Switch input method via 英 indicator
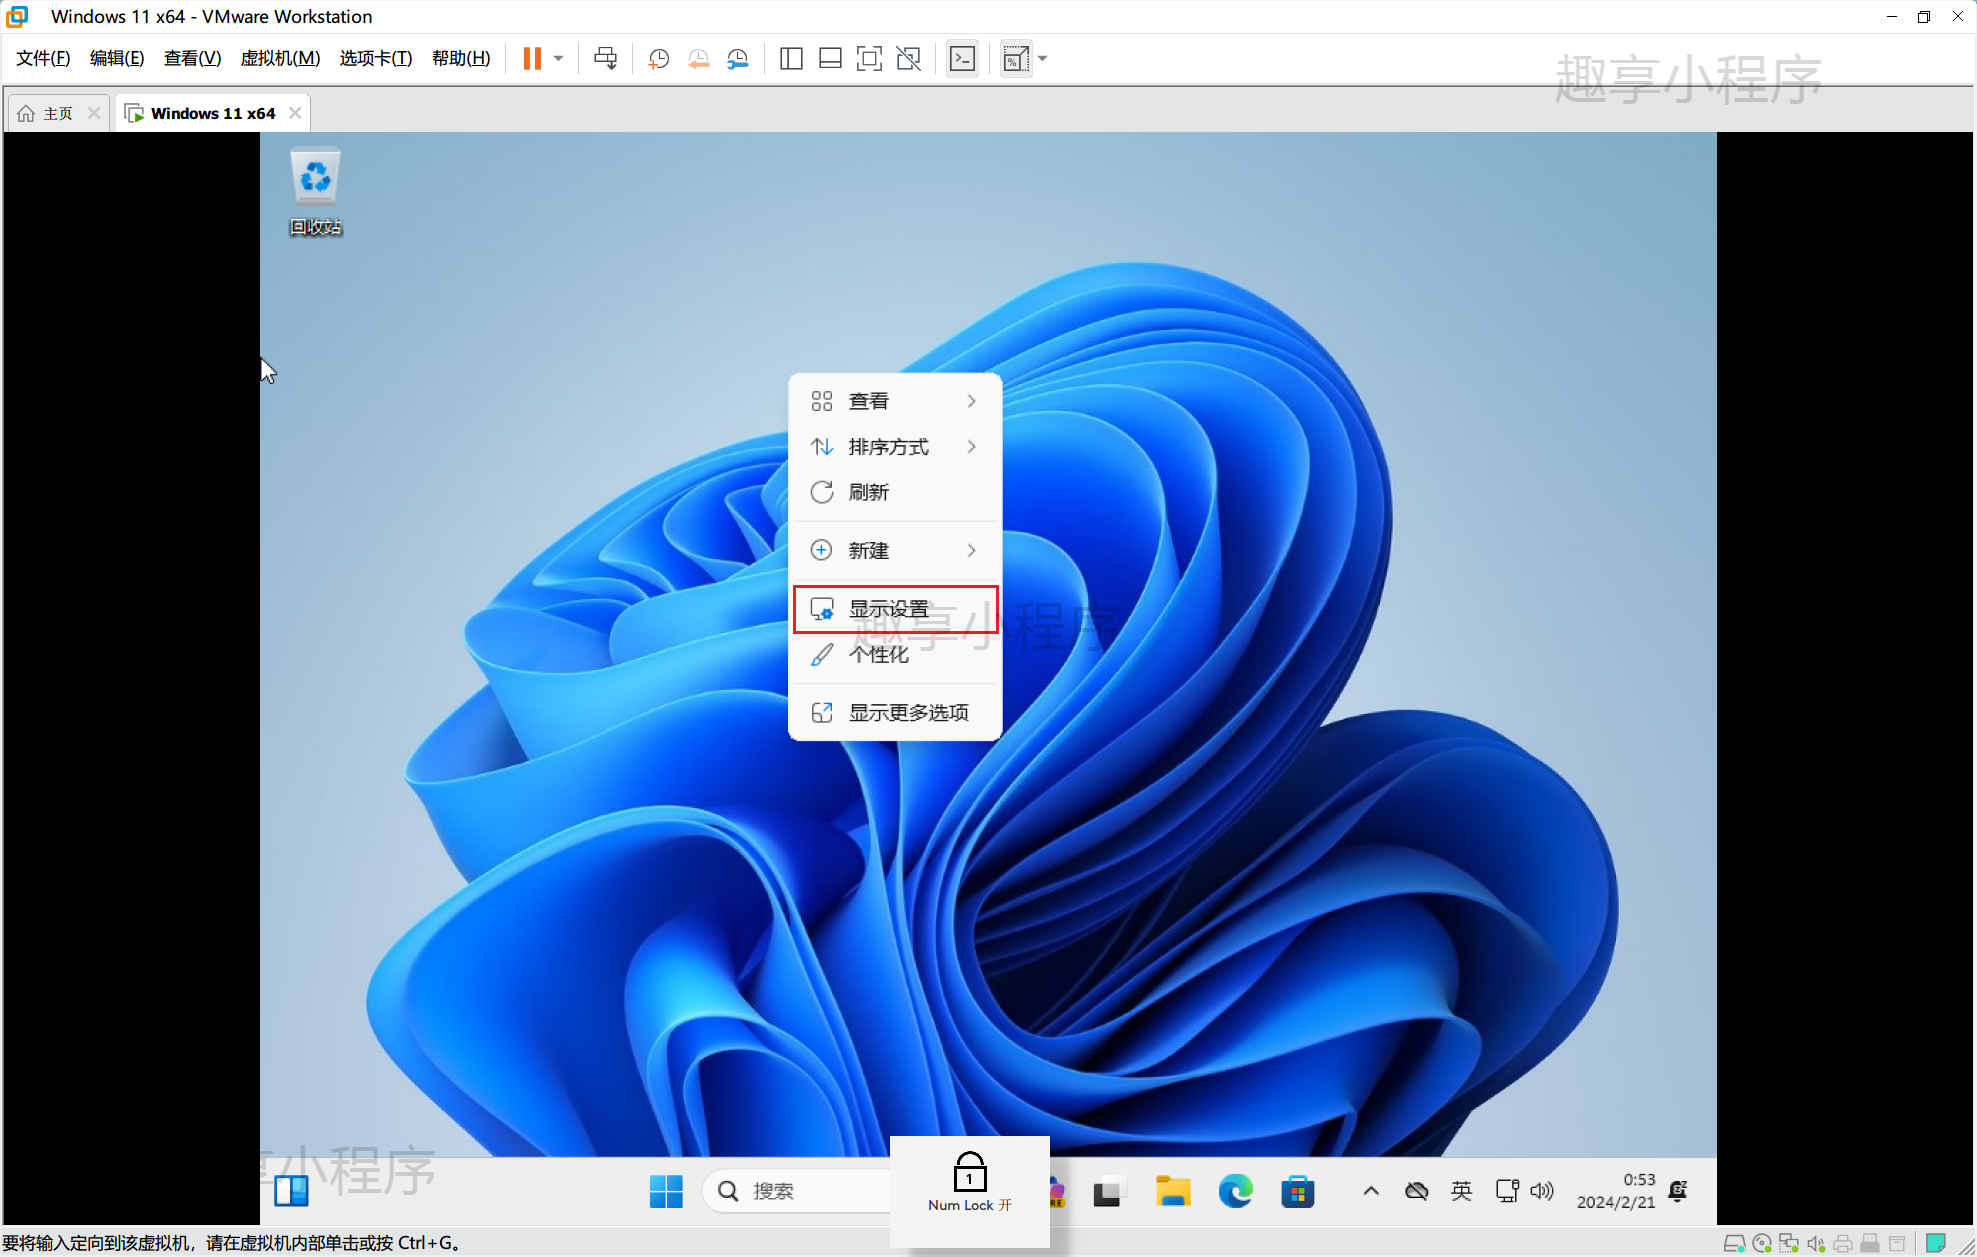 coord(1461,1191)
